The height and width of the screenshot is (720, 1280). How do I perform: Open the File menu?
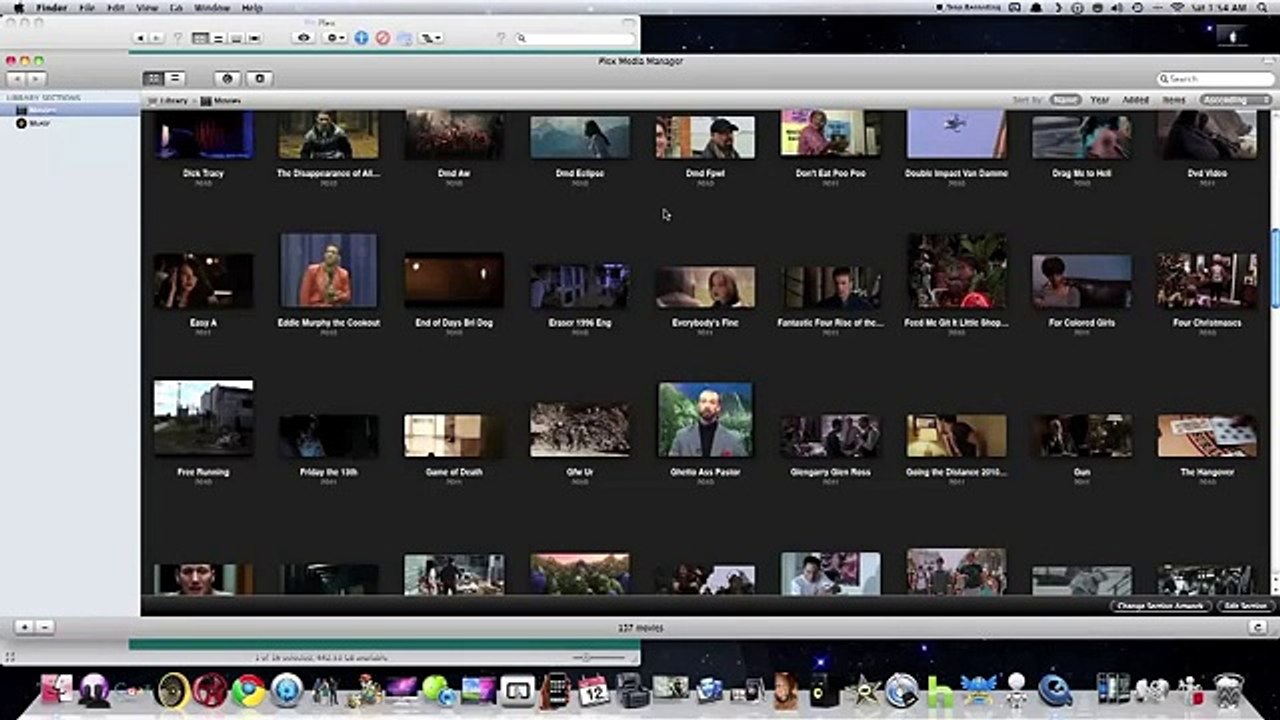[88, 7]
